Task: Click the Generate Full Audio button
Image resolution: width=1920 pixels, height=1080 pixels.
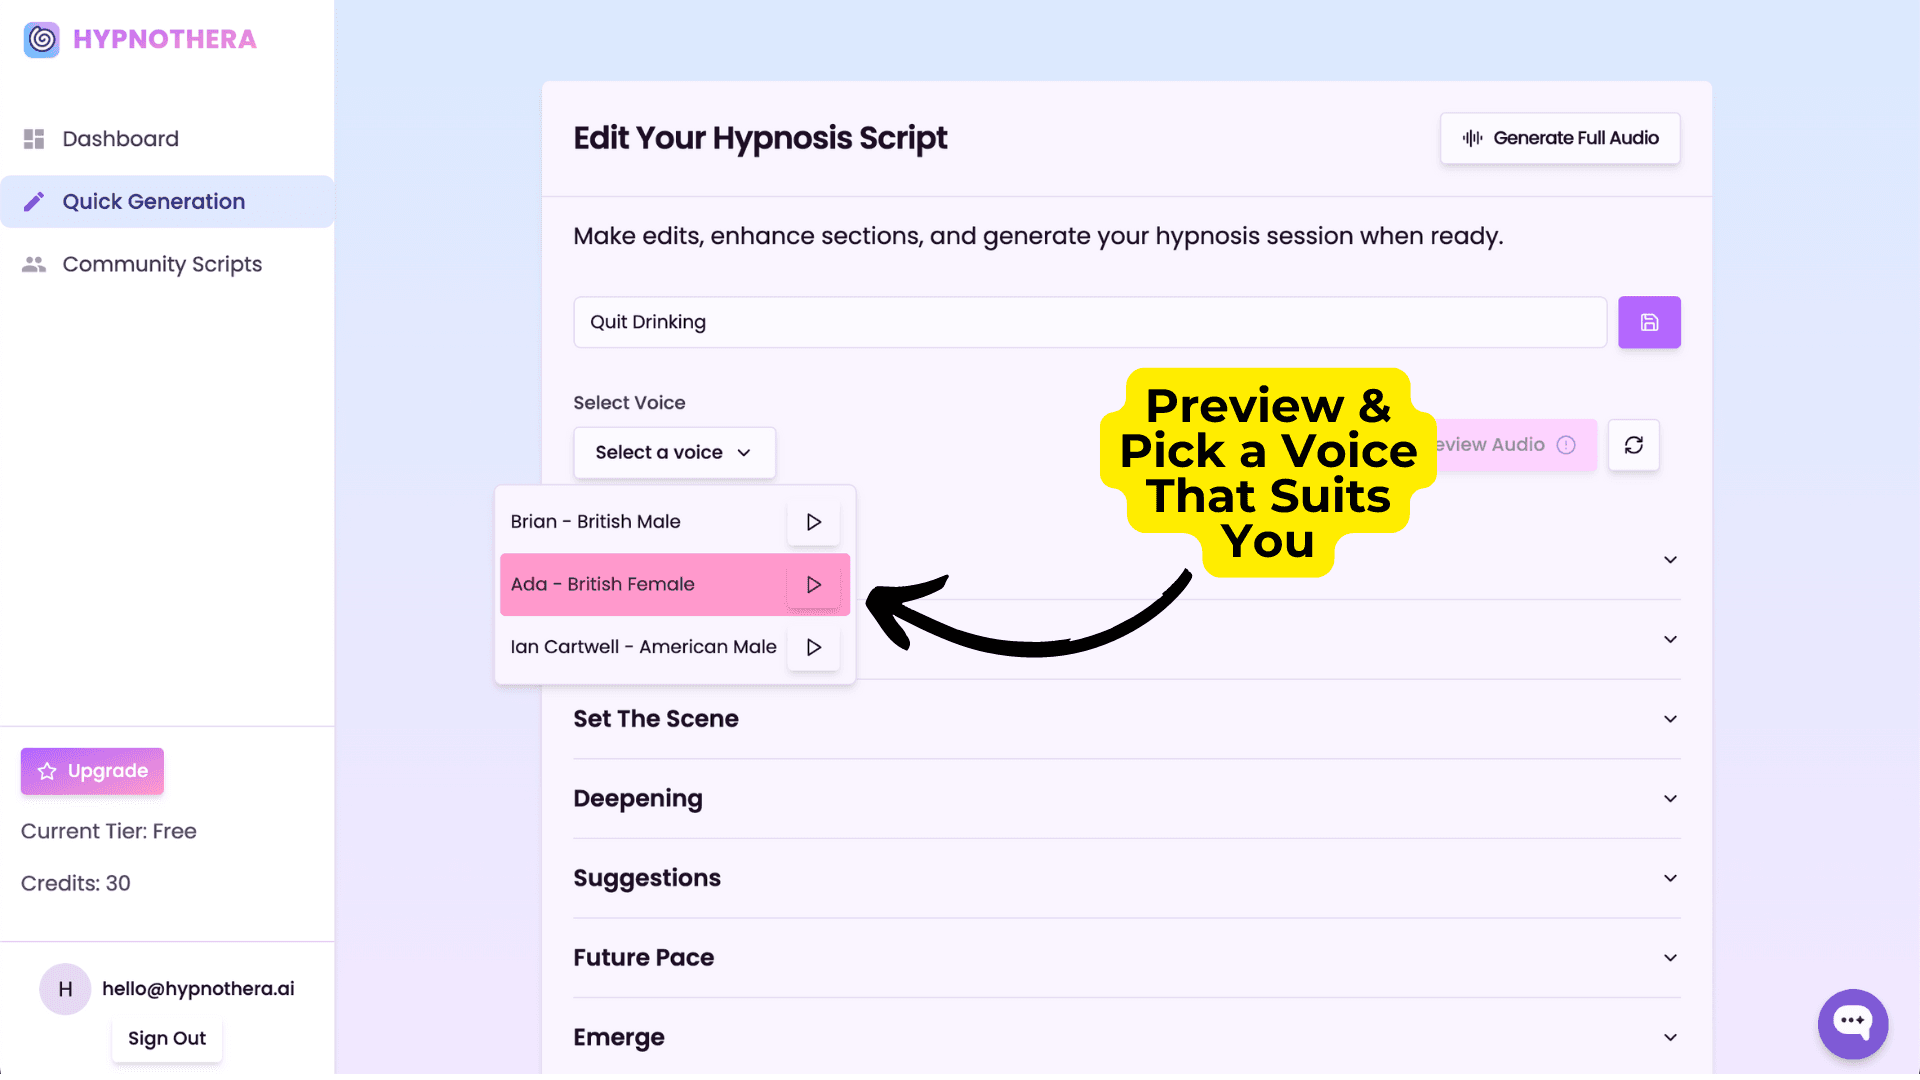Action: click(1560, 137)
